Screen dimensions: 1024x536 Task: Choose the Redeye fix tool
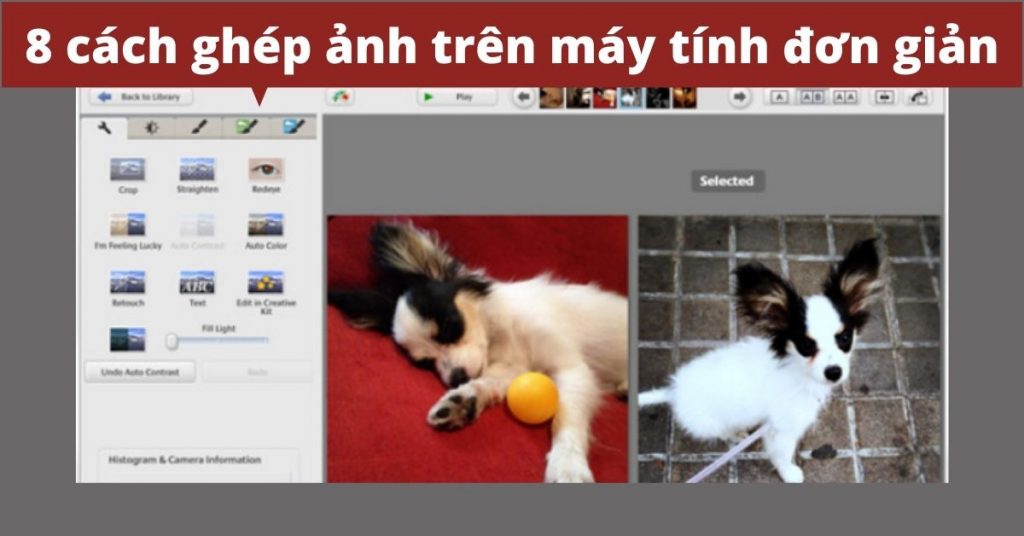[266, 176]
